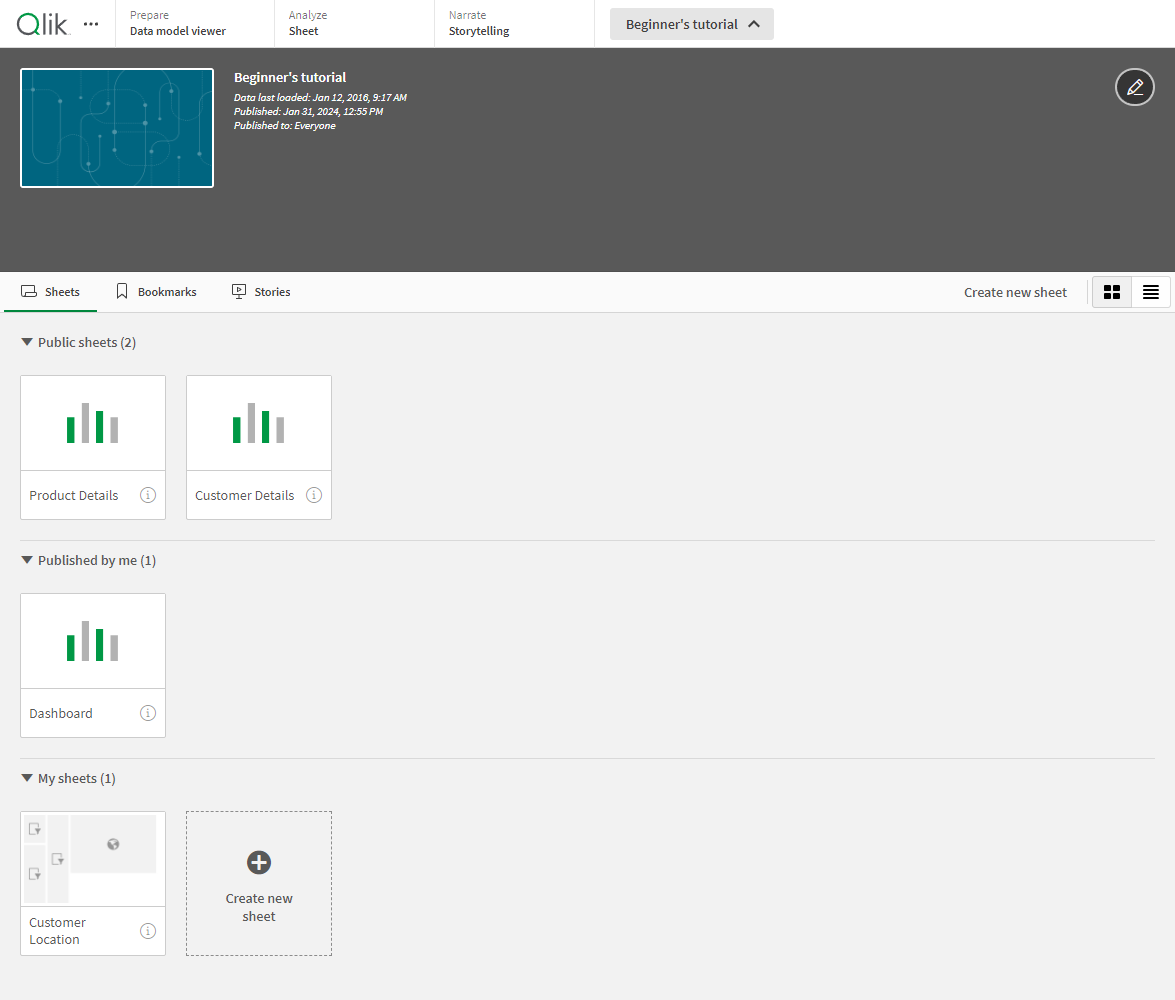This screenshot has width=1175, height=1000.
Task: Click the app thumbnail image
Action: point(117,128)
